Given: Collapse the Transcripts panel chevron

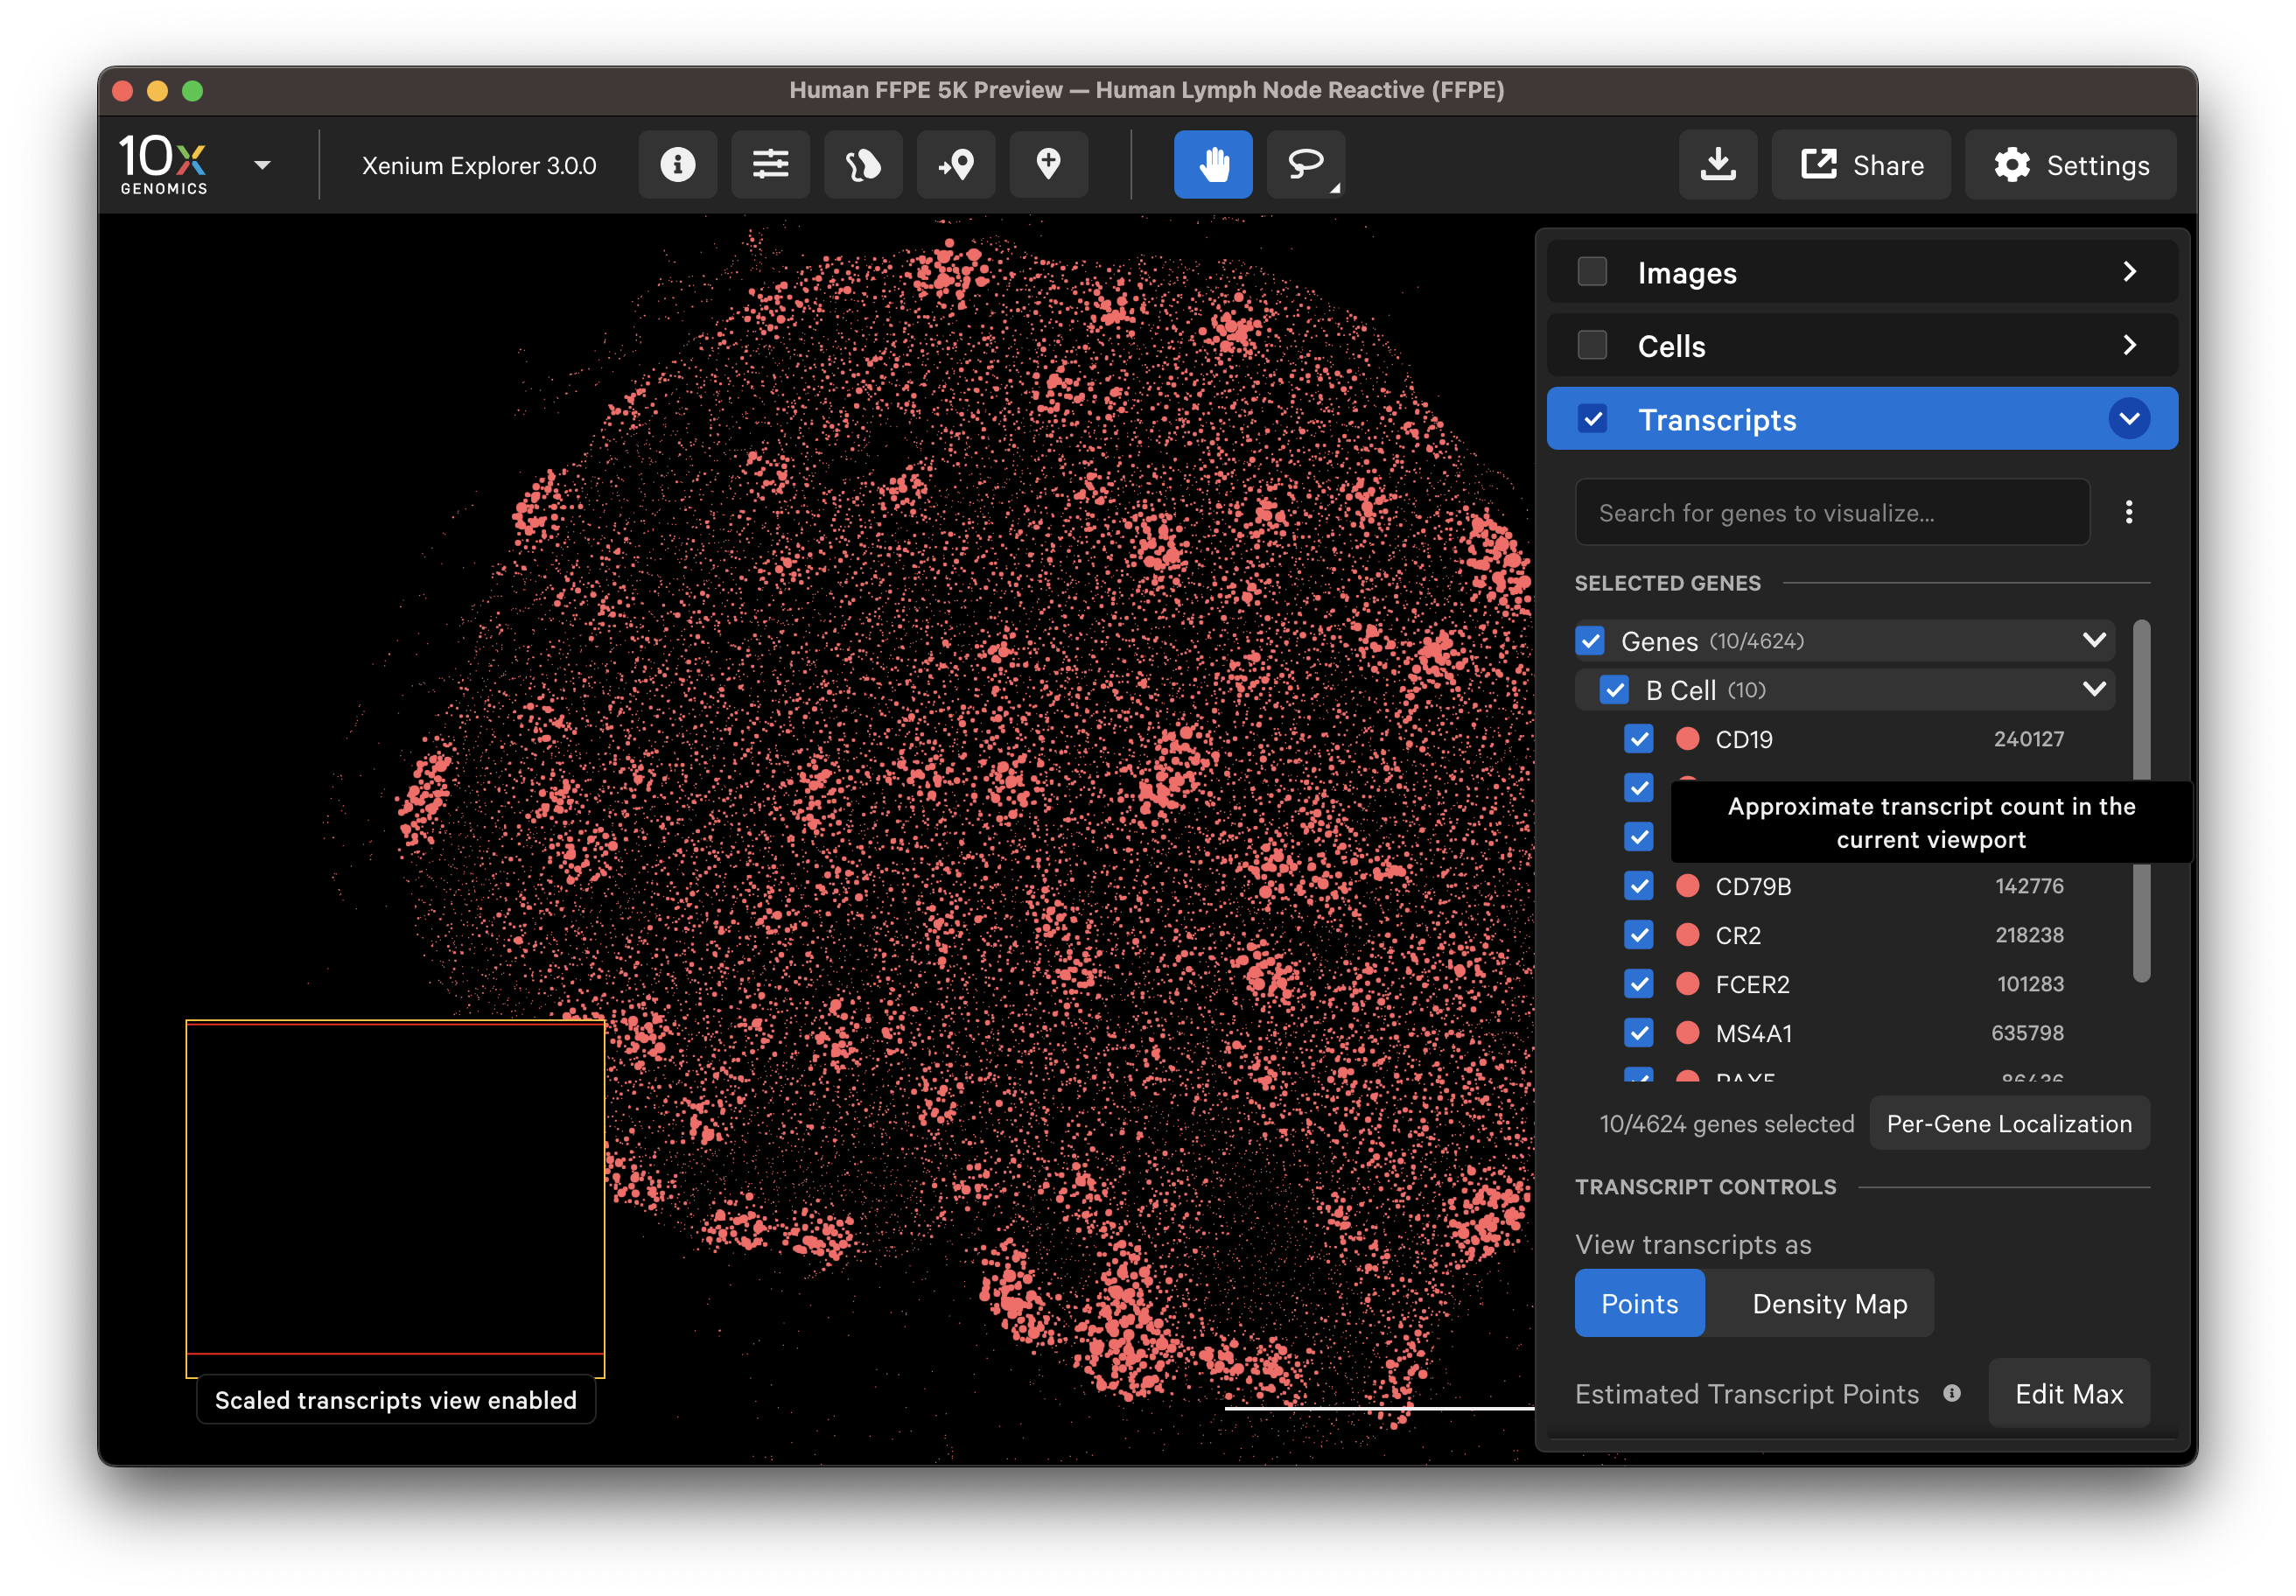Looking at the screenshot, I should pos(2130,419).
